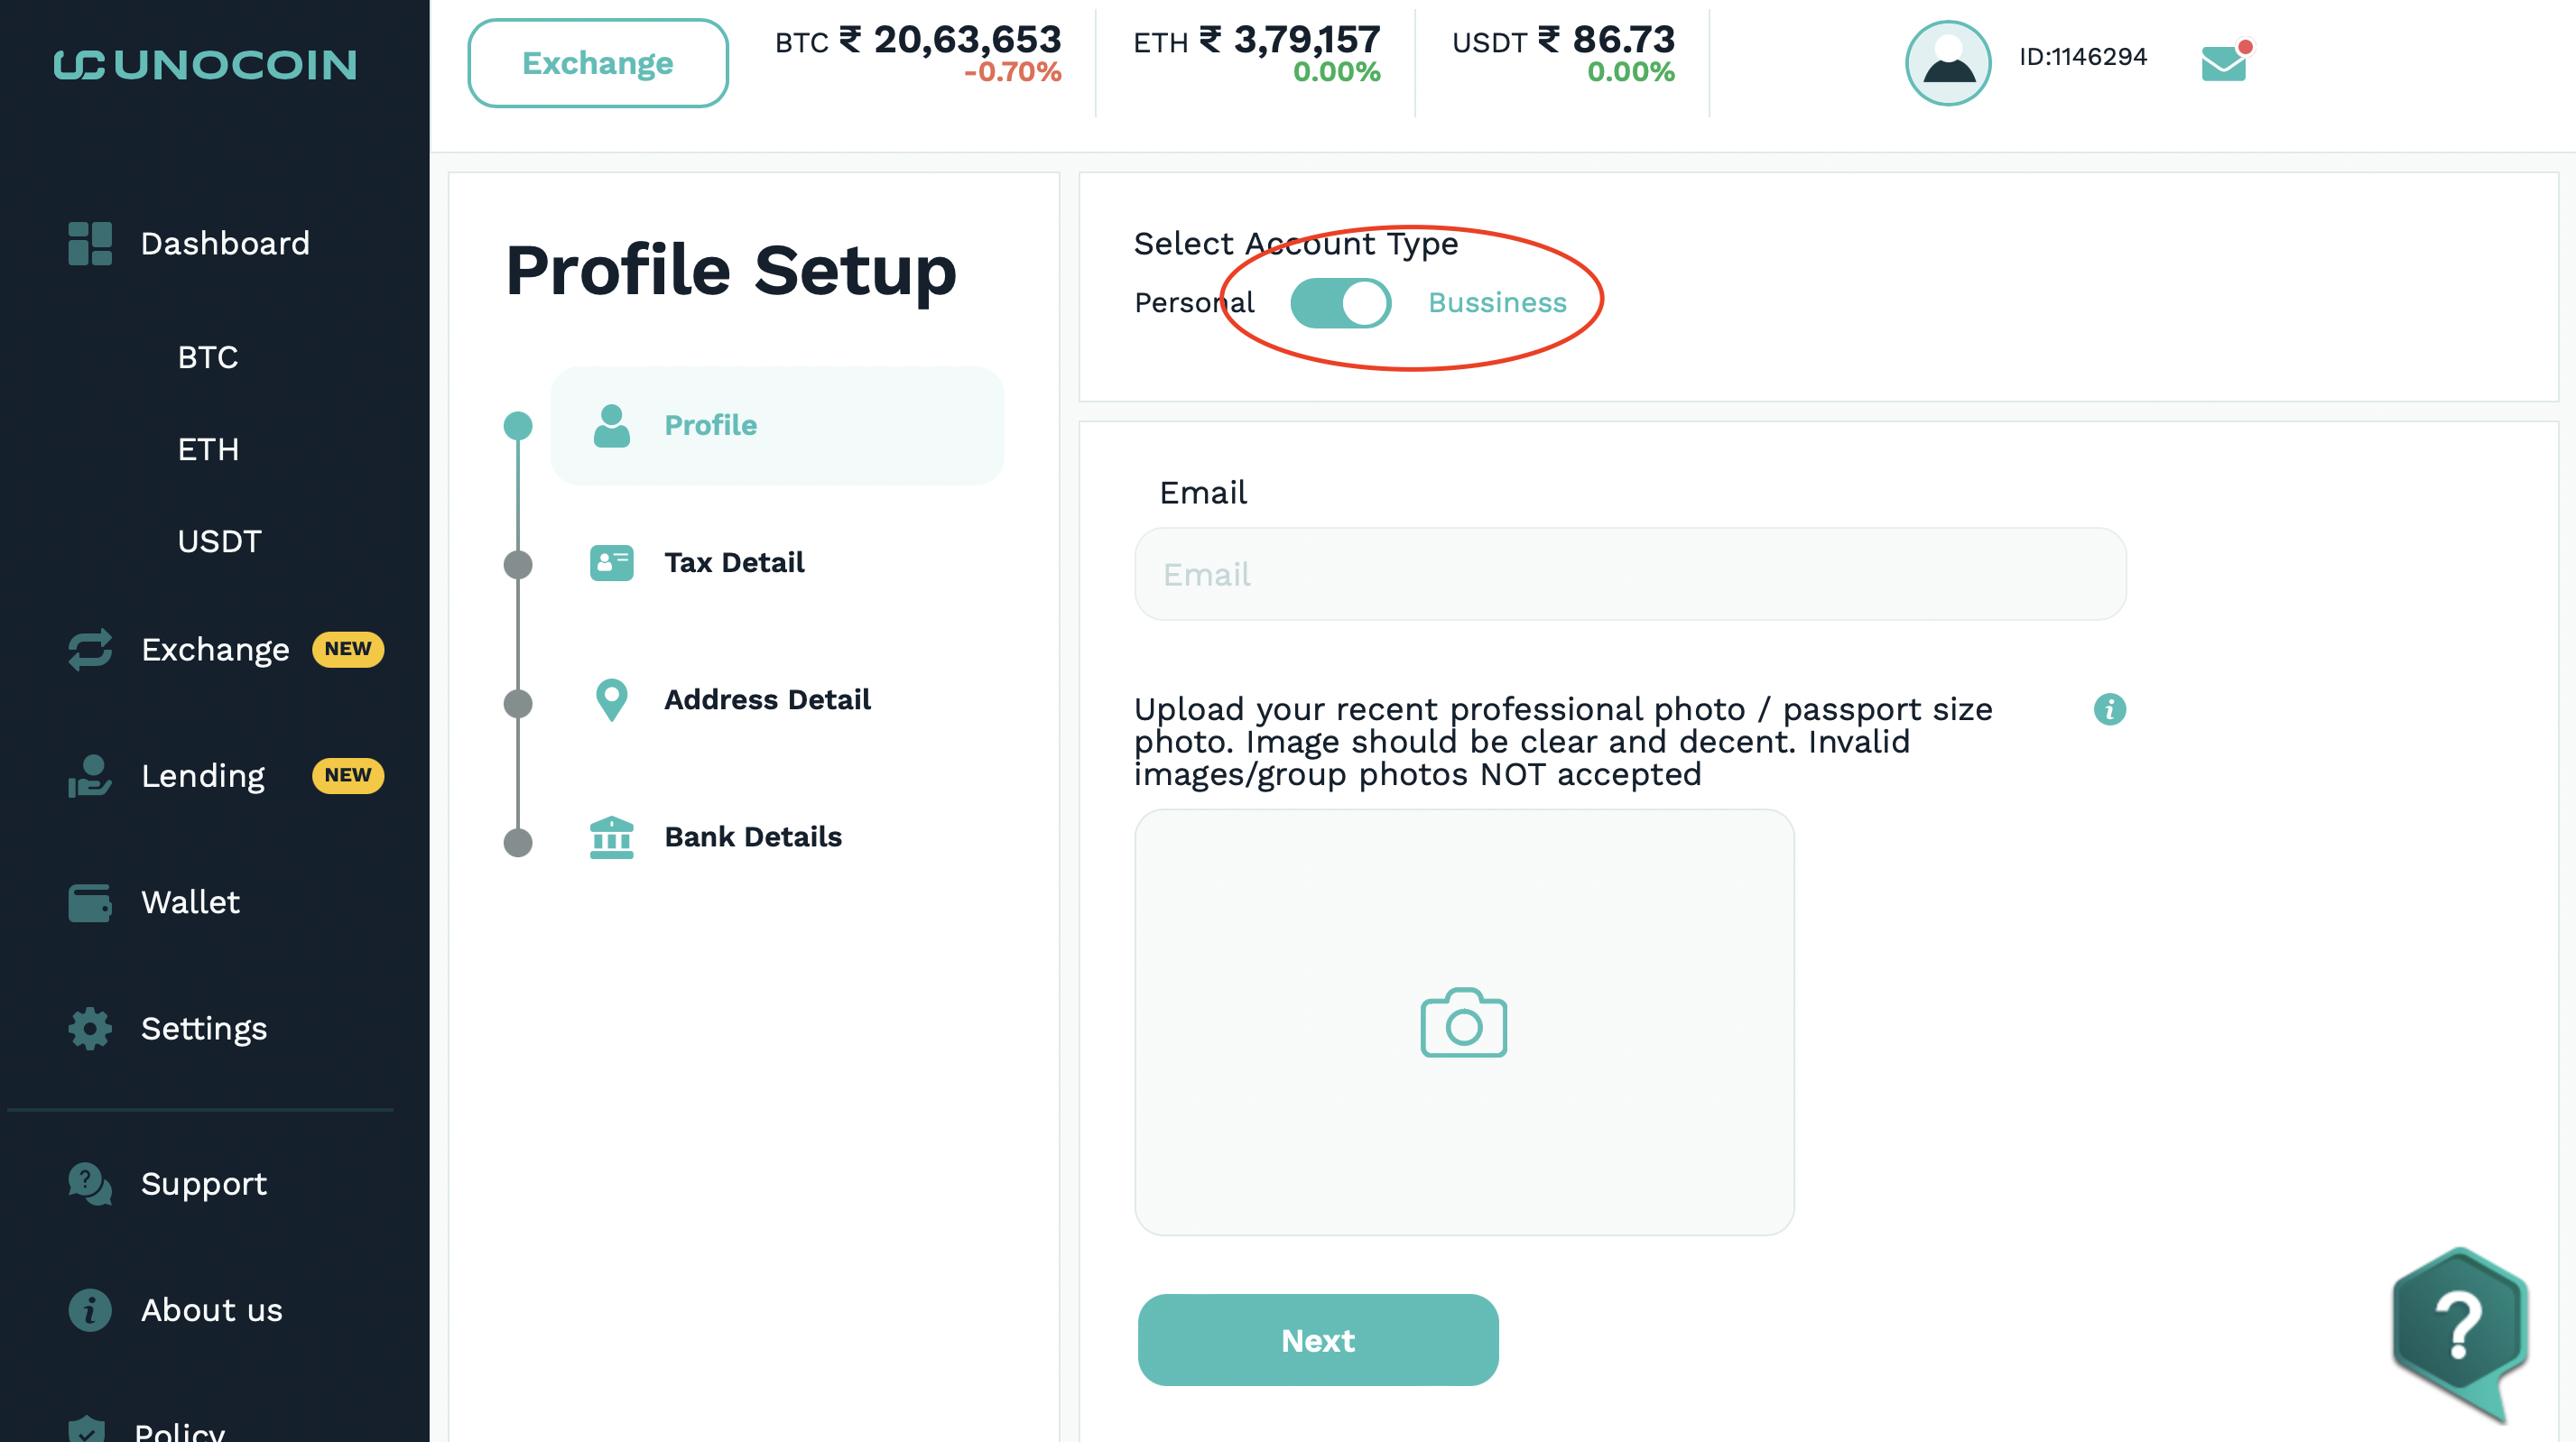Select the Bussiness account type label

pyautogui.click(x=1497, y=303)
